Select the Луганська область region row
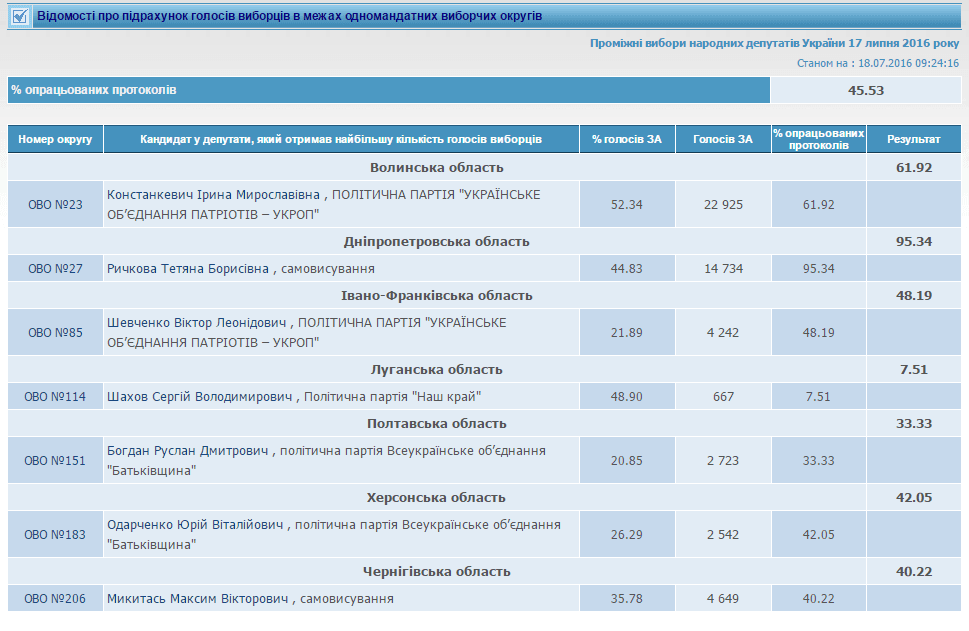 click(436, 370)
